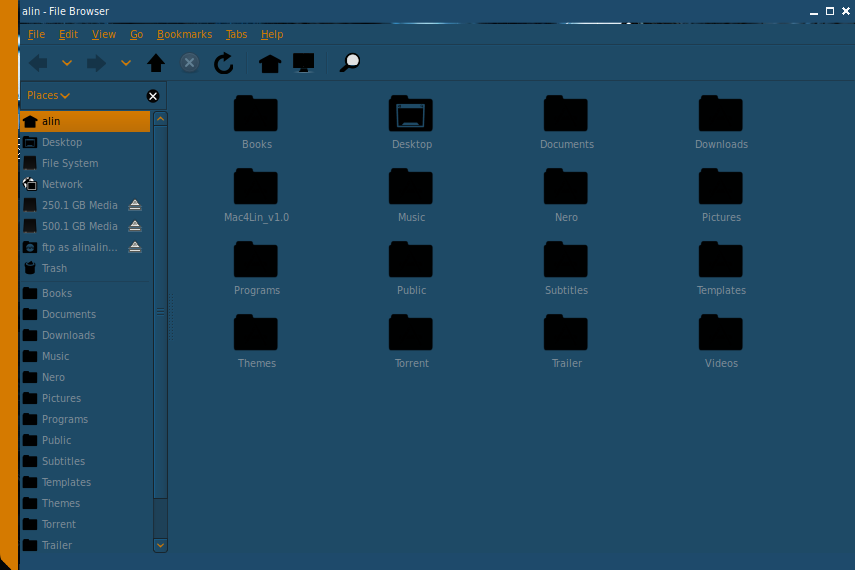Image resolution: width=855 pixels, height=570 pixels.
Task: Select the Trailer folder in main pane
Action: pos(566,333)
